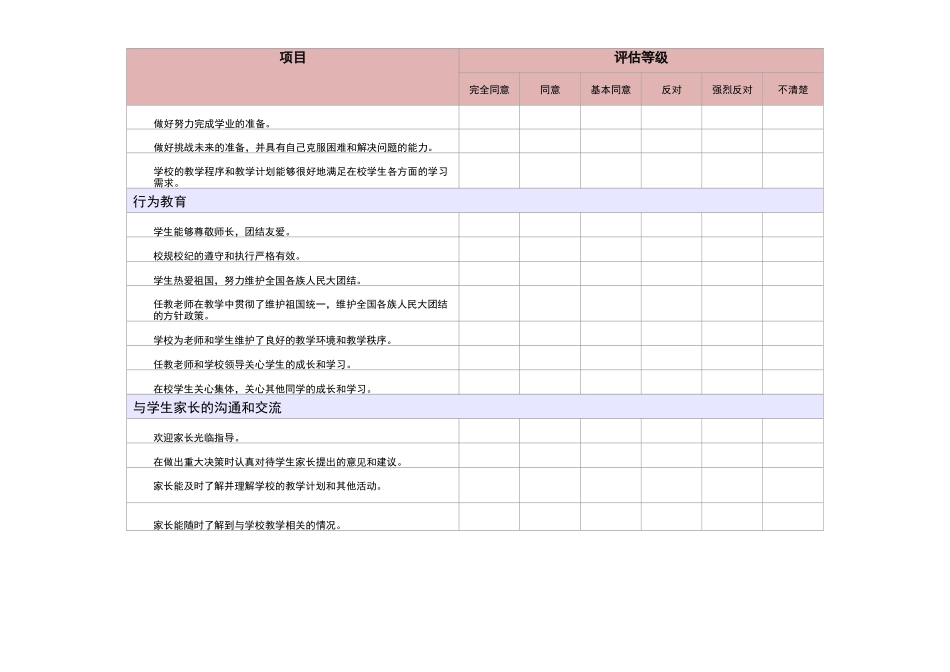Click the row 学校的教学程序和教学计划
Viewport: 950px width, 672px height.
475,171
